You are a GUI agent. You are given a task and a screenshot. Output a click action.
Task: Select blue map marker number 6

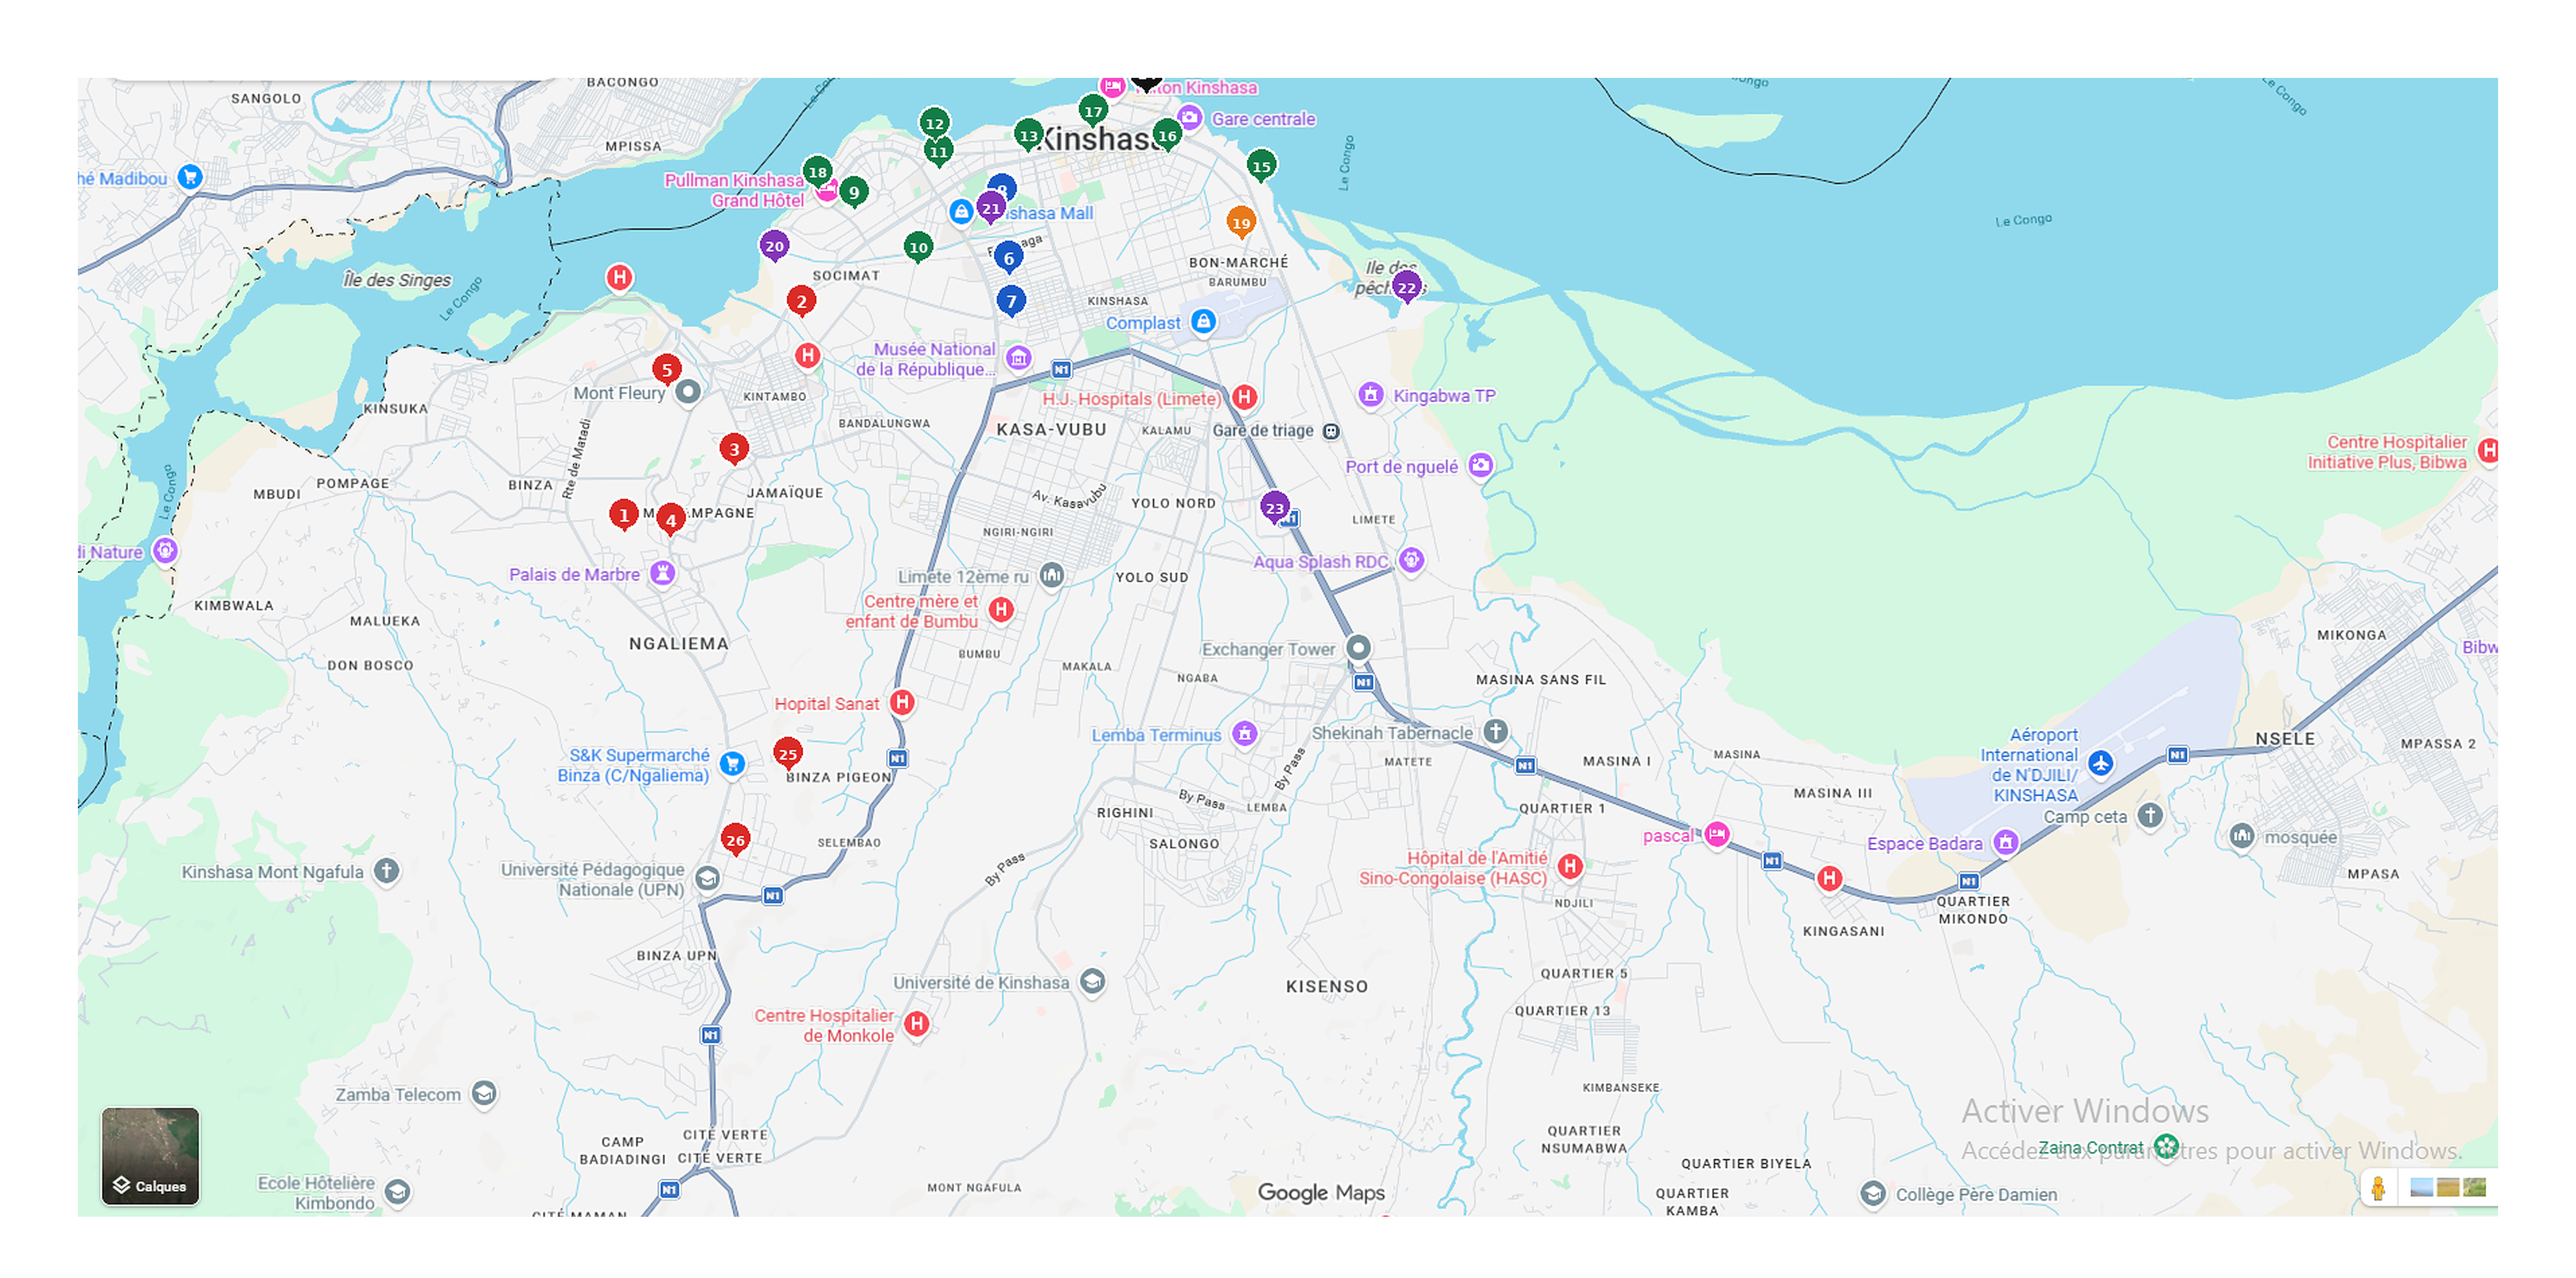[x=1009, y=258]
